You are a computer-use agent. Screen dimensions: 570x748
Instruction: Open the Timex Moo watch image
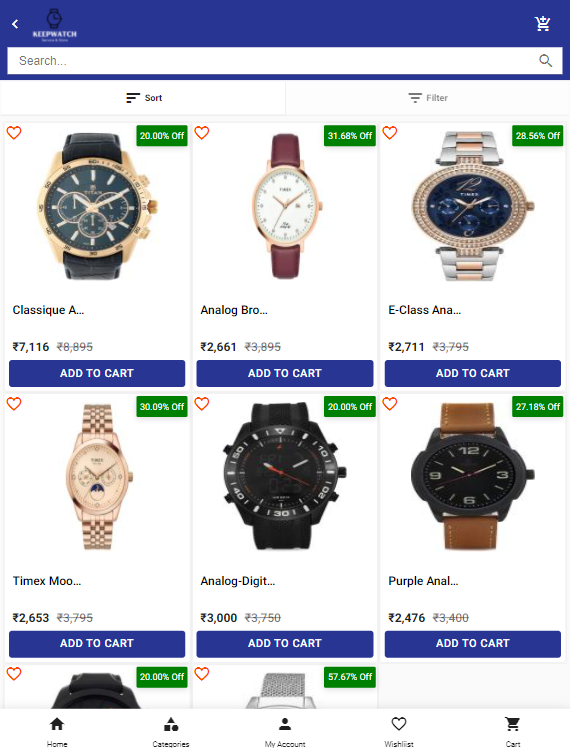pos(98,476)
